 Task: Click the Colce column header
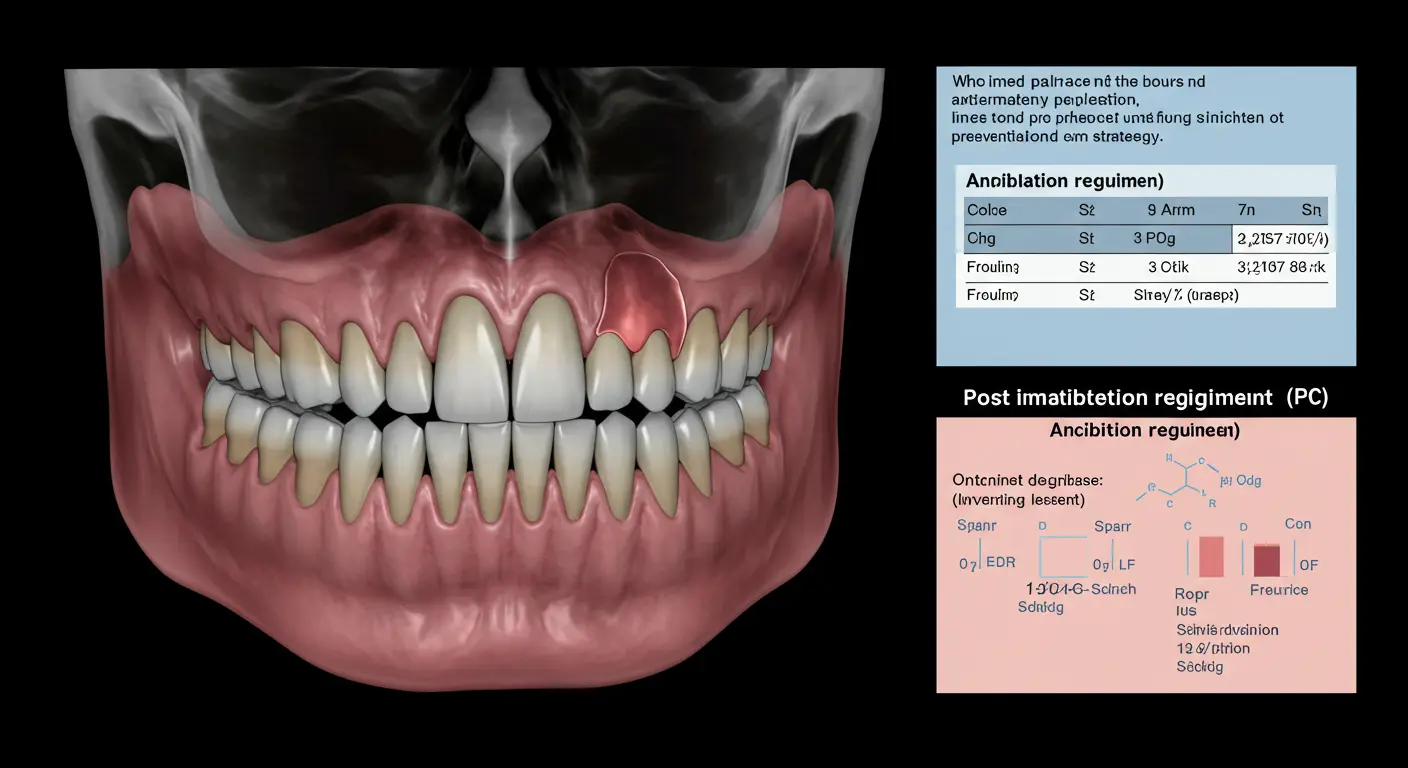[x=987, y=210]
